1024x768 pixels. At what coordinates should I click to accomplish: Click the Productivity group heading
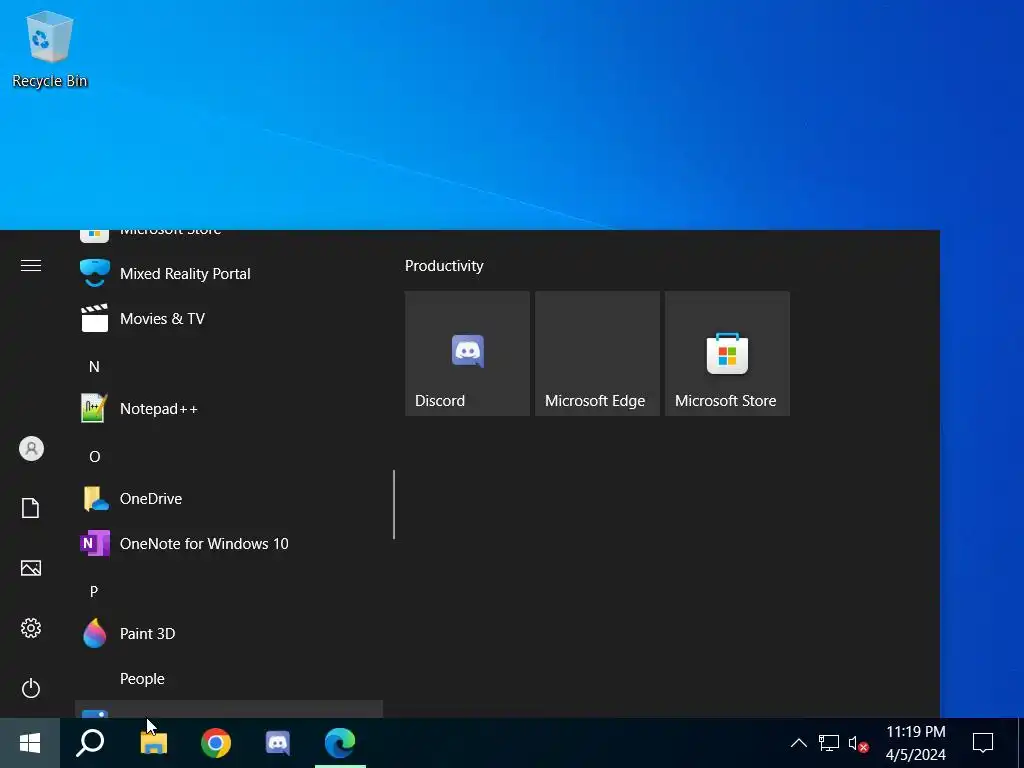pos(444,266)
